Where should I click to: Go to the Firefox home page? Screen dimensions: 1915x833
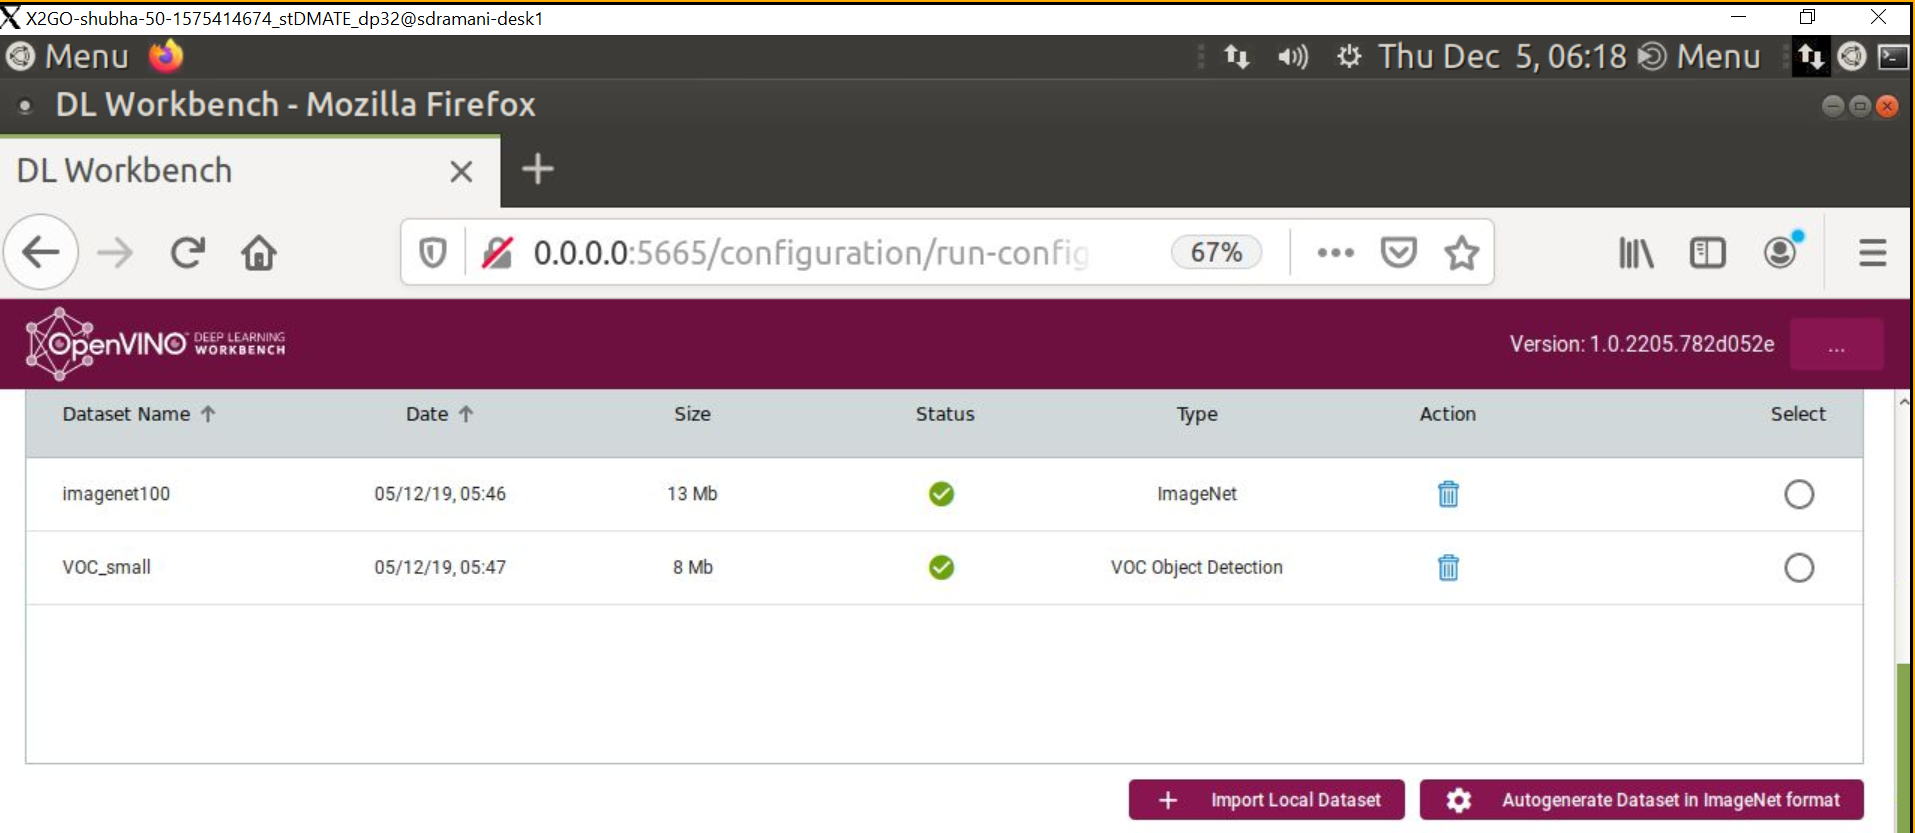[259, 253]
